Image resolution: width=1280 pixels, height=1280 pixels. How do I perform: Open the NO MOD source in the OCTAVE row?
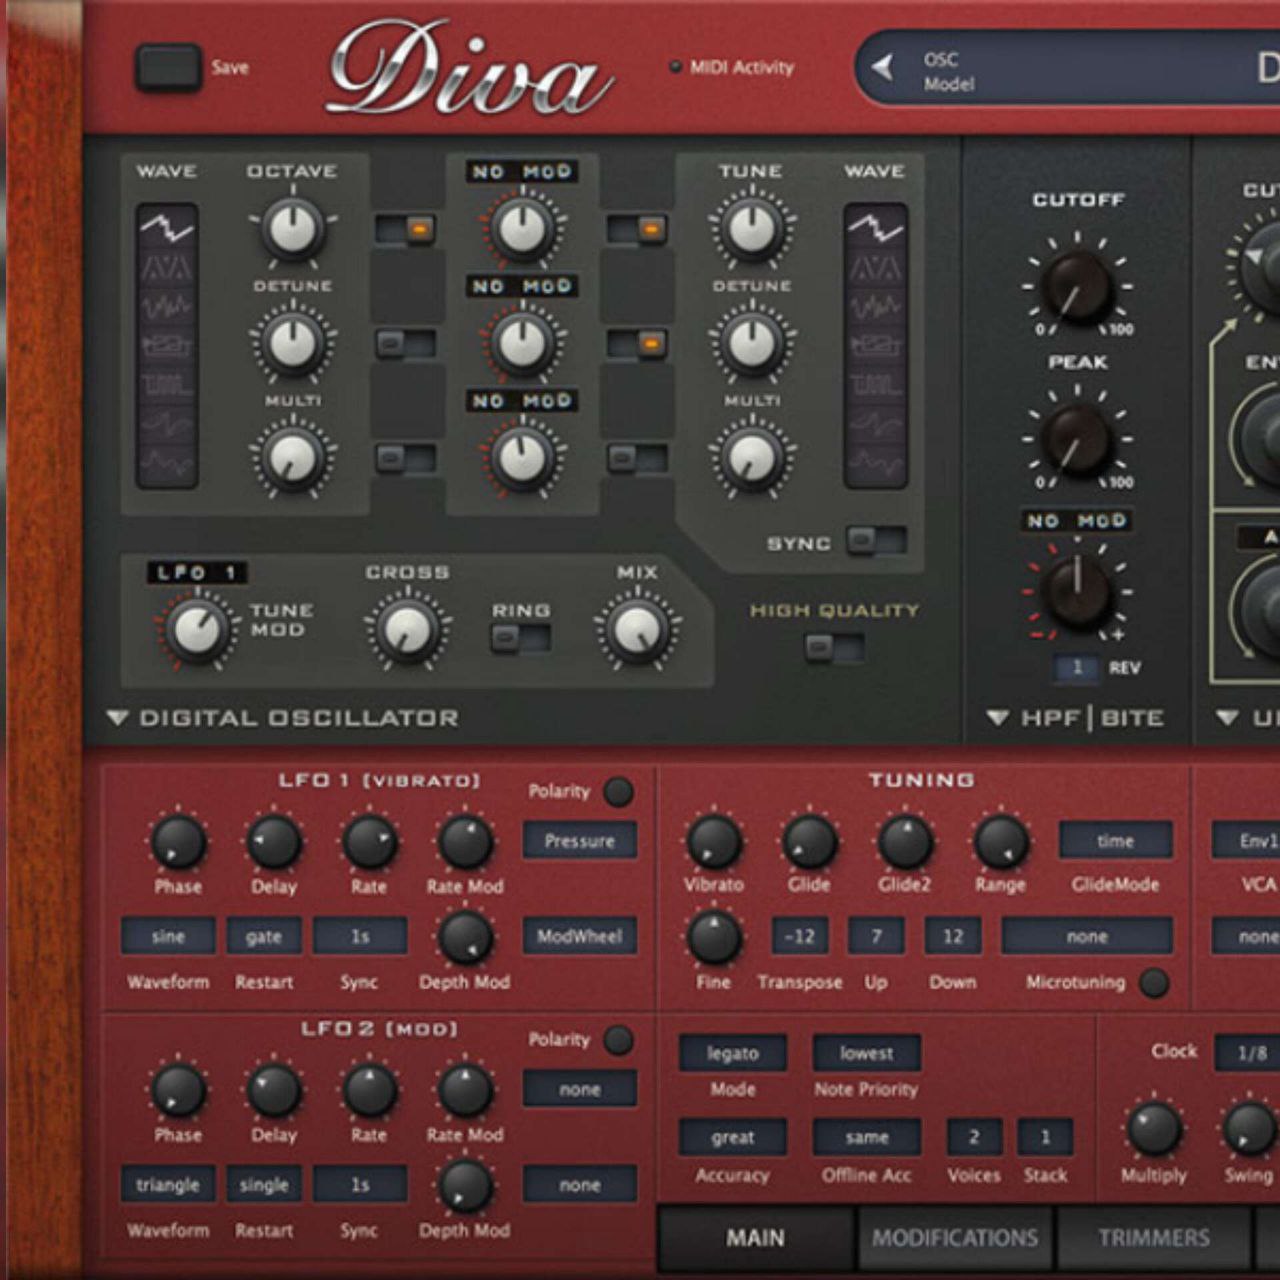coord(522,172)
